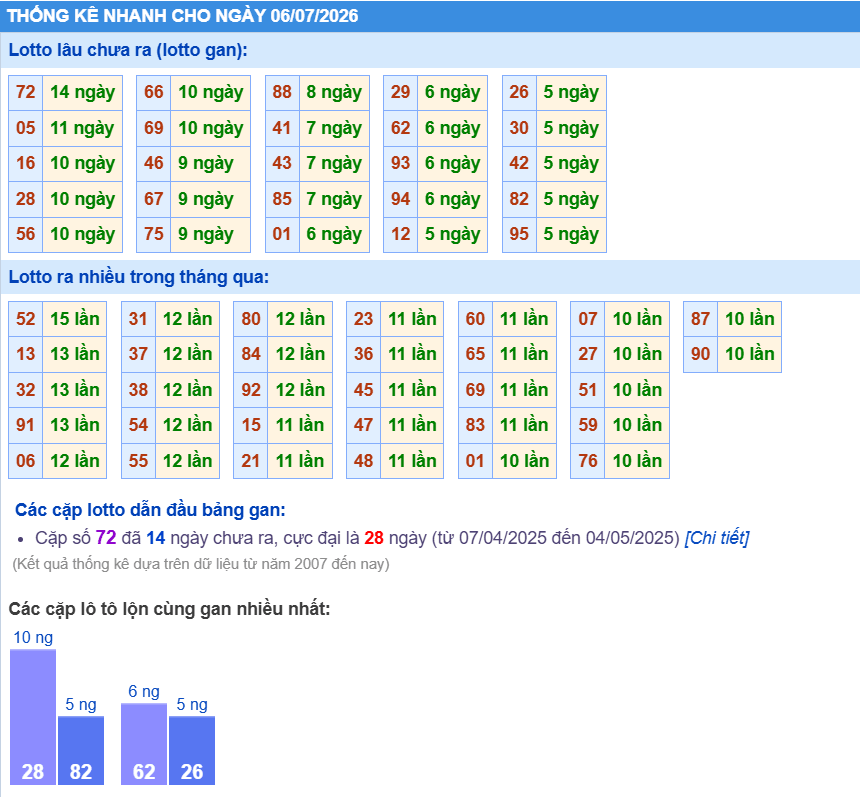Click number 52 with 15 lần

[x=26, y=319]
